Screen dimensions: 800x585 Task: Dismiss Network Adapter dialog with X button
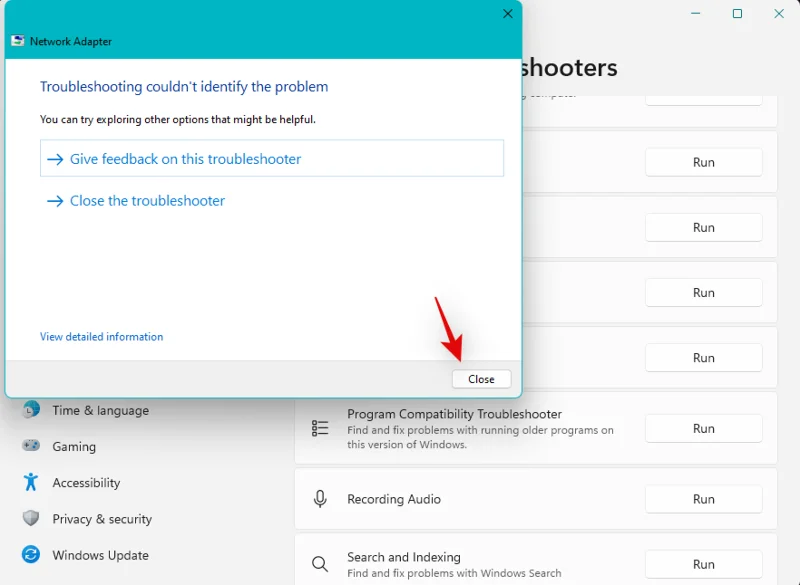507,14
